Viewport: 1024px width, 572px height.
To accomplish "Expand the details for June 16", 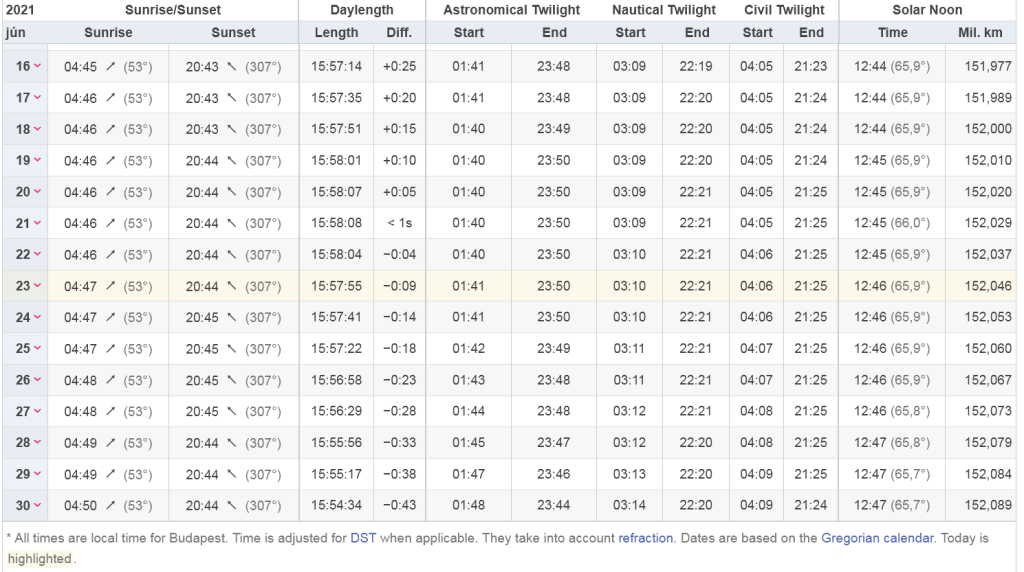I will [x=37, y=67].
